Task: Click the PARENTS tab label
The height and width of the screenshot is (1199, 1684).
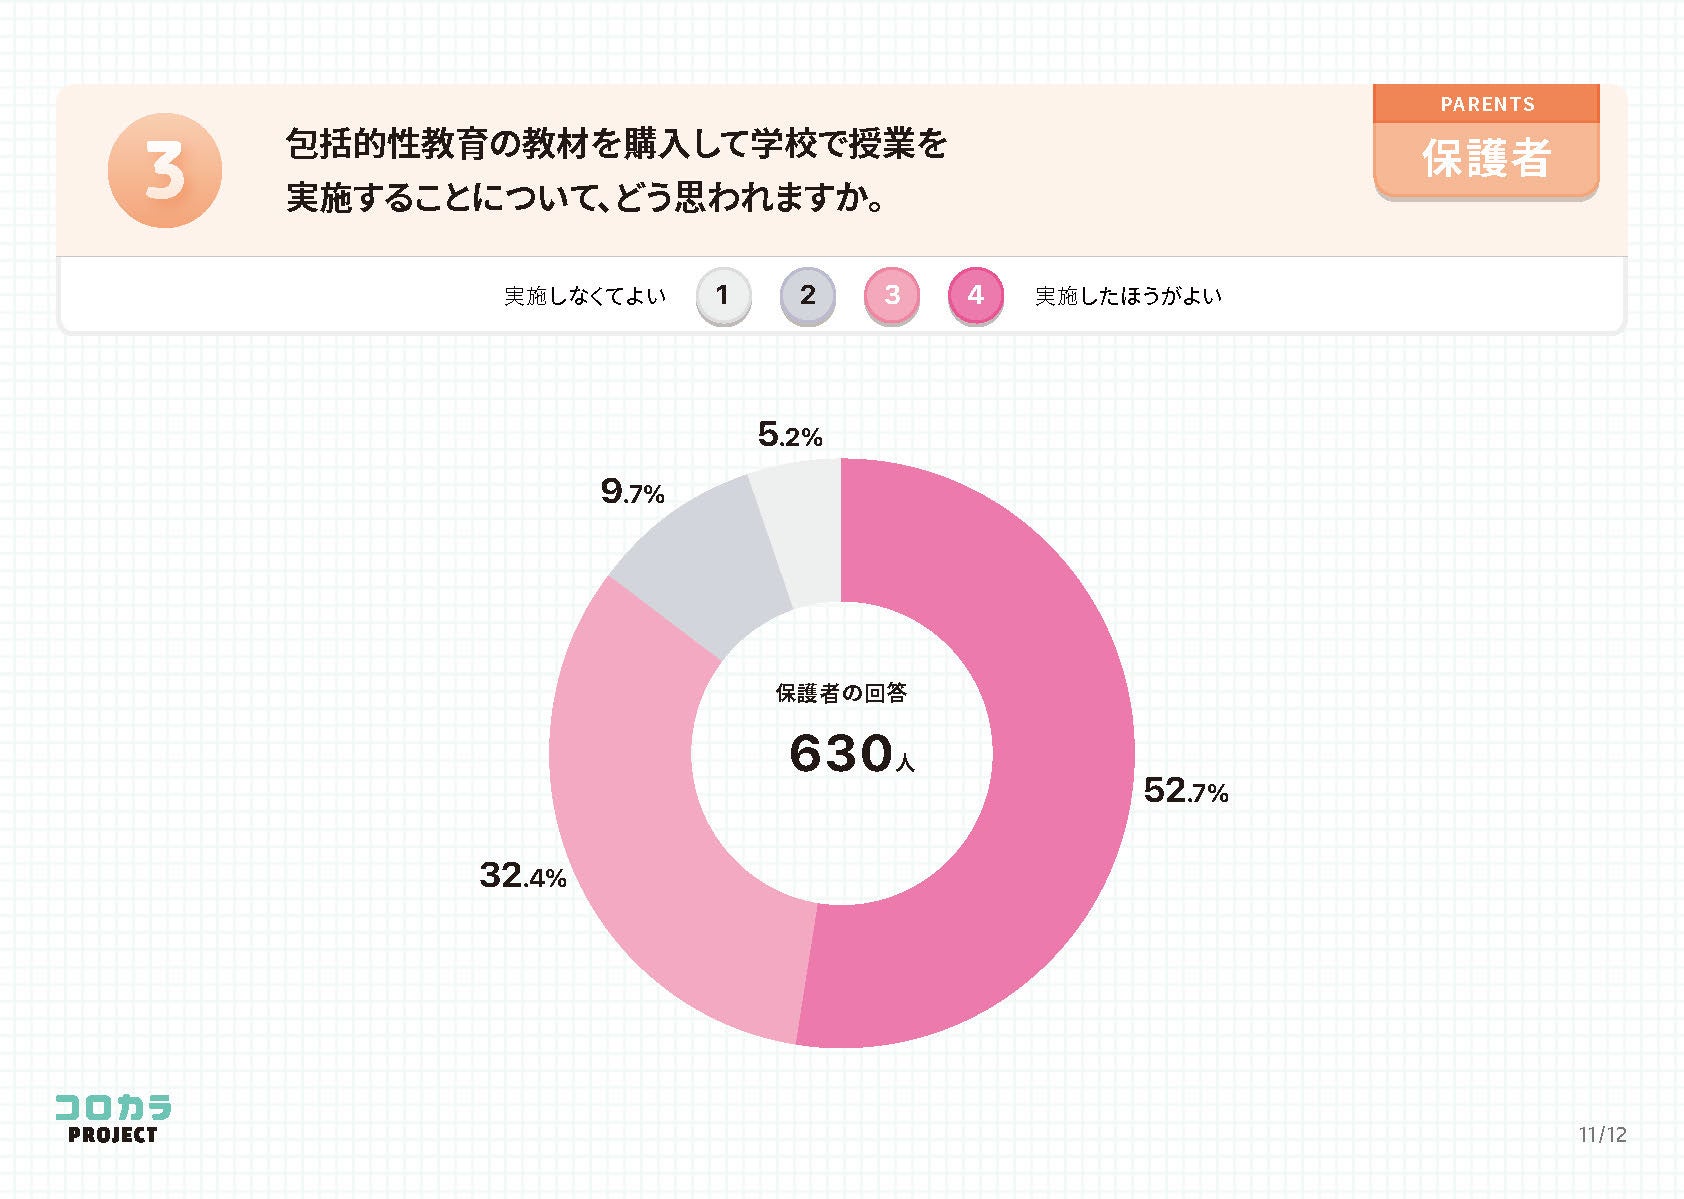Action: tap(1486, 104)
